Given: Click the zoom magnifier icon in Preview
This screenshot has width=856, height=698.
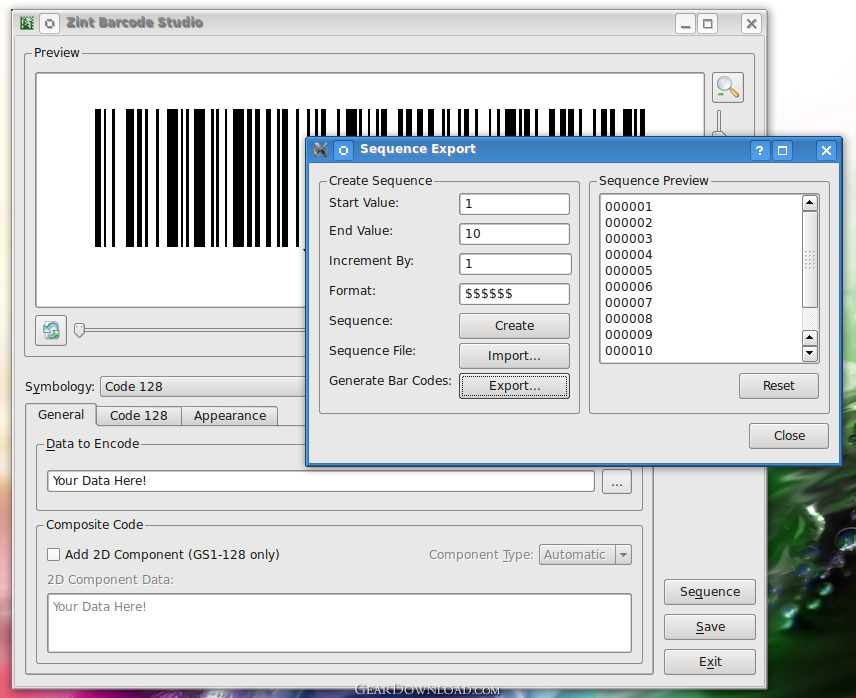Looking at the screenshot, I should tap(728, 87).
